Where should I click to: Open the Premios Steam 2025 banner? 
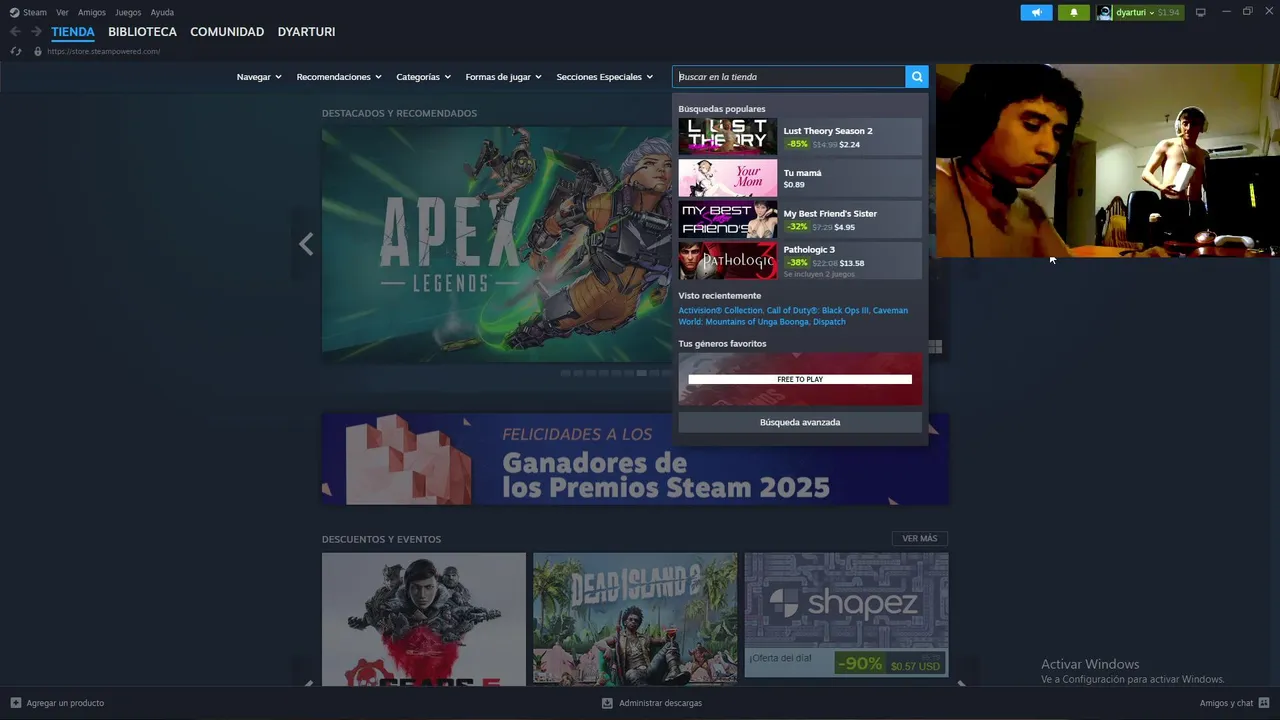(635, 459)
